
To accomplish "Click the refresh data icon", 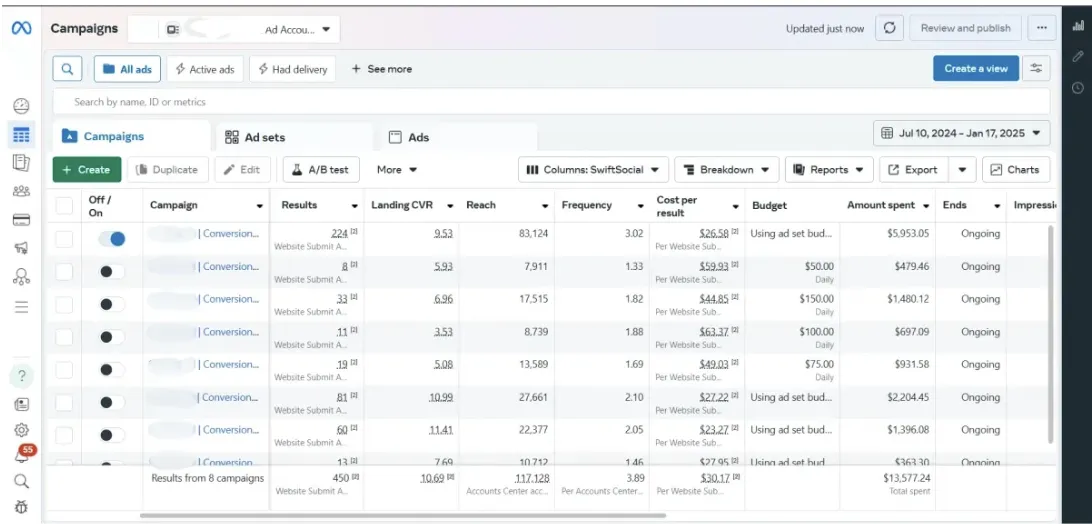I will click(889, 28).
